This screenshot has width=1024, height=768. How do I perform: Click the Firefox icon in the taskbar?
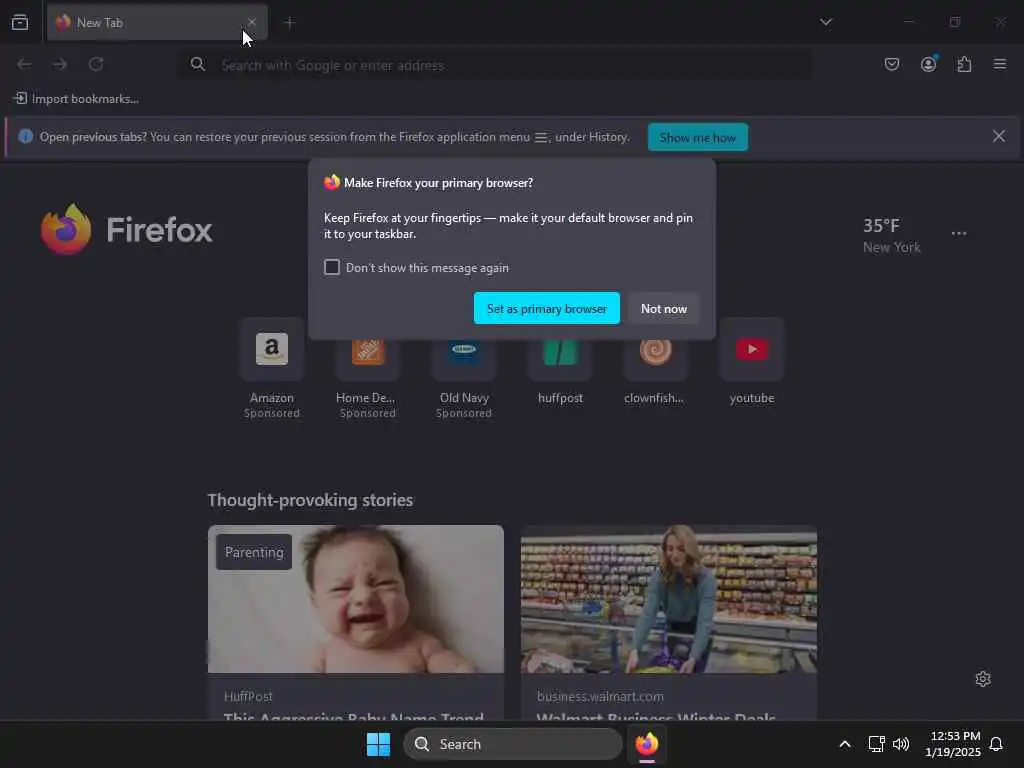tap(647, 744)
